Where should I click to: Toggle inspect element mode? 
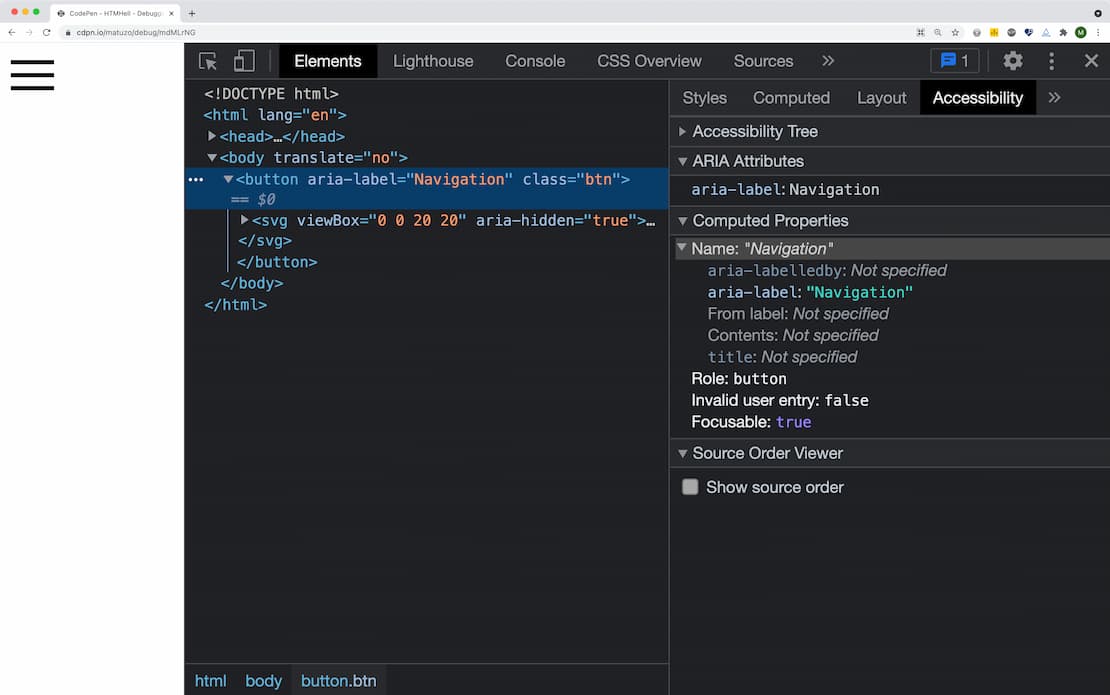pos(208,61)
